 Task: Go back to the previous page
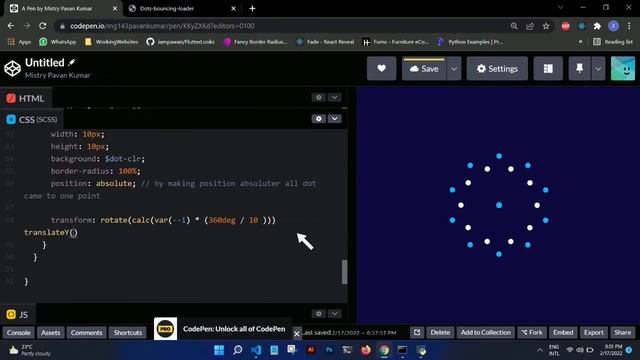[11, 26]
